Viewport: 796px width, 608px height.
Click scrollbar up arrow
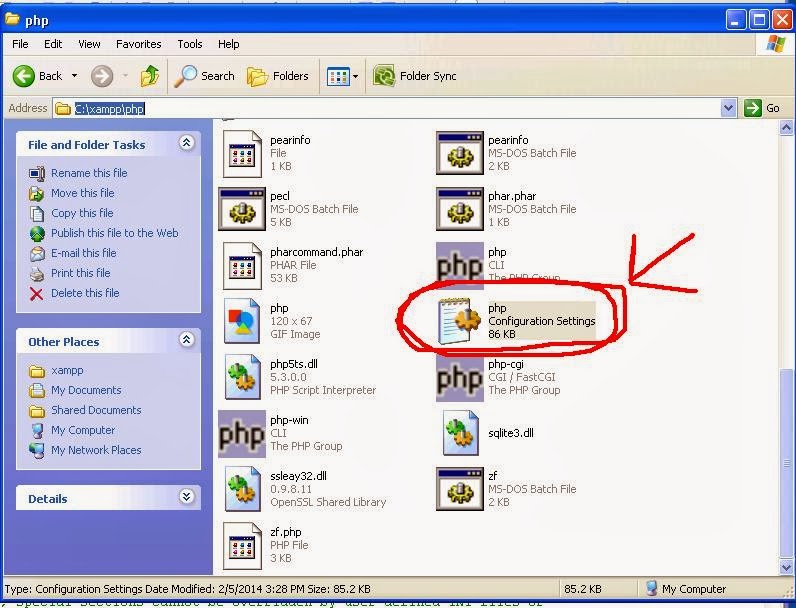click(x=786, y=127)
